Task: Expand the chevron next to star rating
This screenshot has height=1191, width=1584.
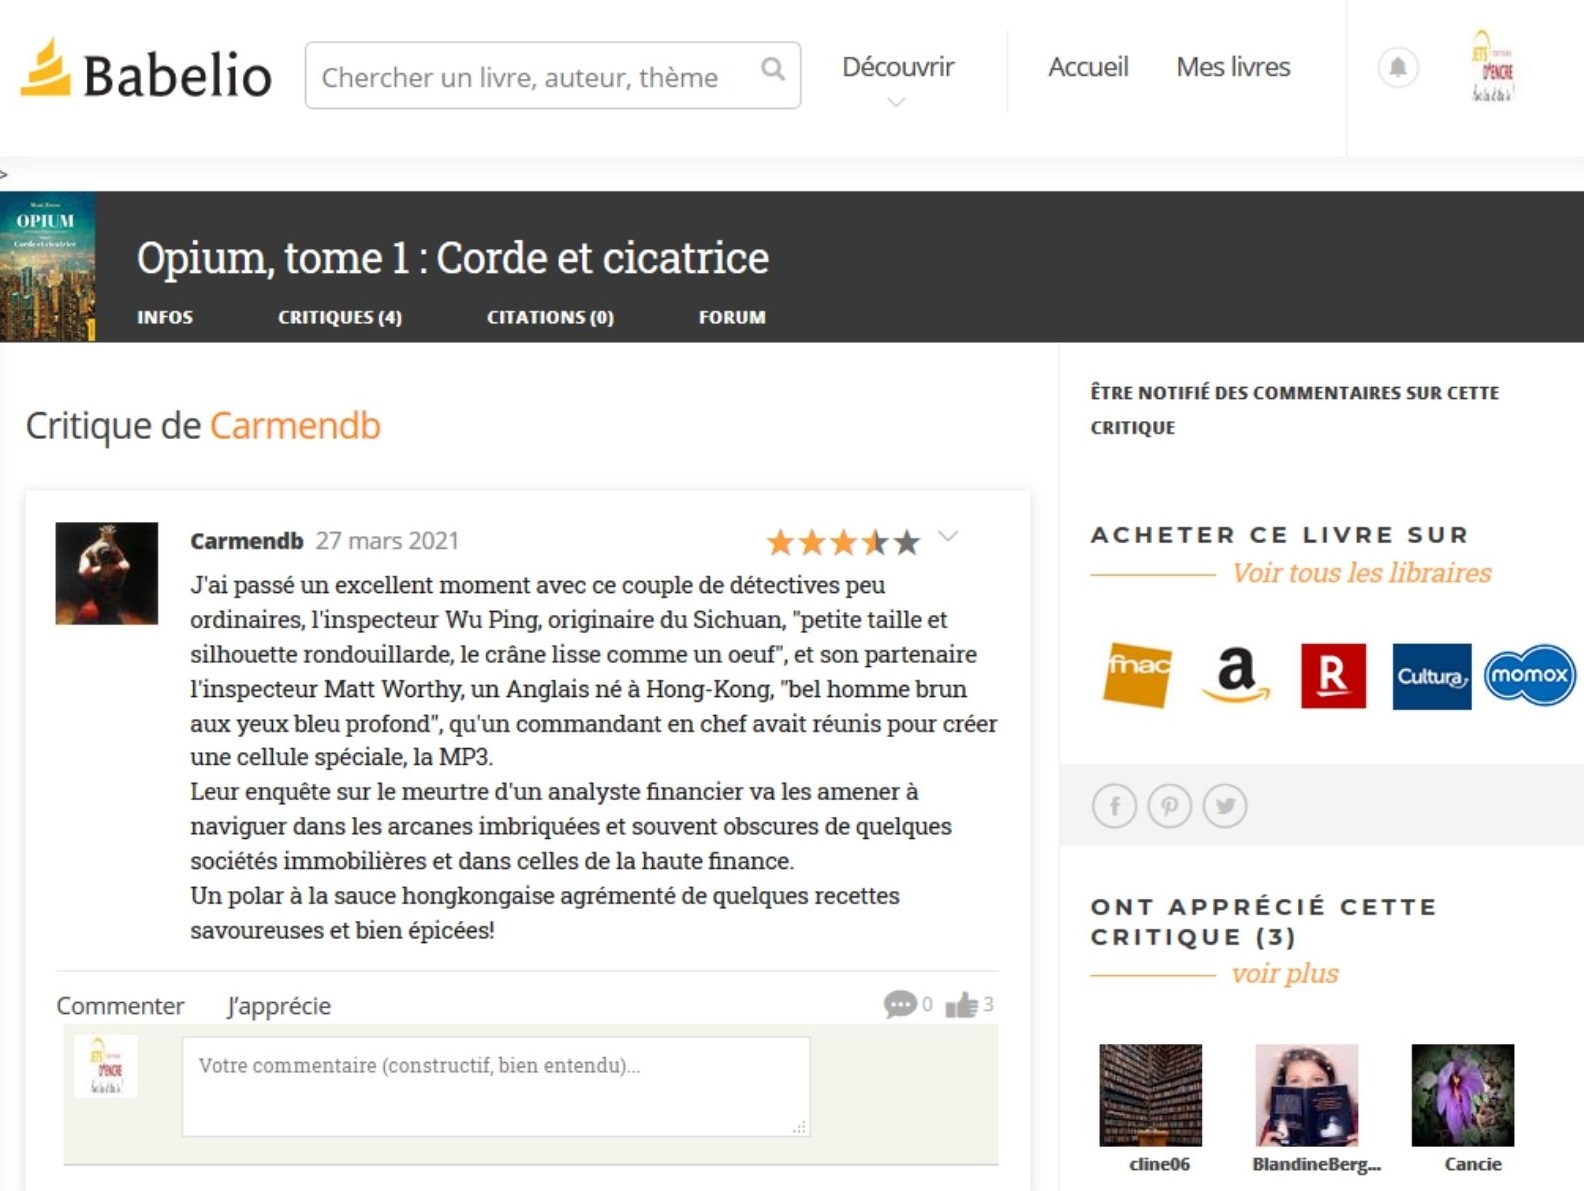Action: [x=948, y=537]
